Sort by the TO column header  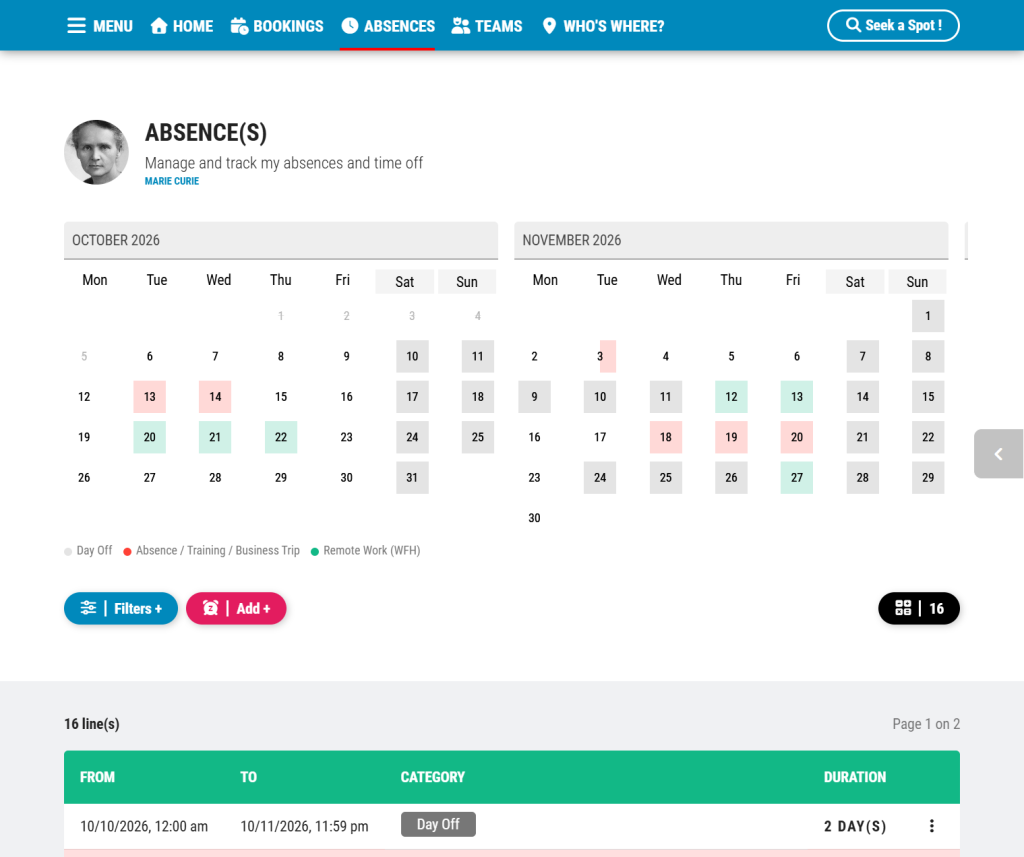tap(248, 777)
